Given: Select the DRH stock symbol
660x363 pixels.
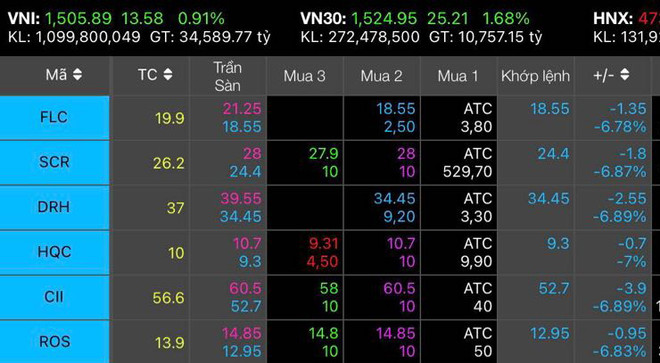Looking at the screenshot, I should click(x=54, y=207).
